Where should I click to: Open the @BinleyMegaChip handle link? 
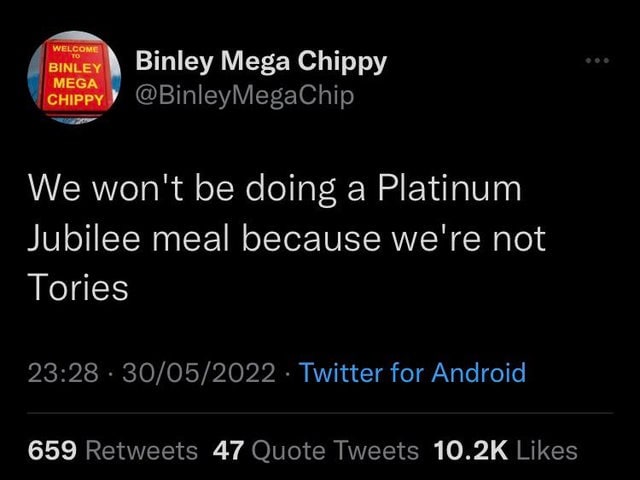pyautogui.click(x=244, y=96)
